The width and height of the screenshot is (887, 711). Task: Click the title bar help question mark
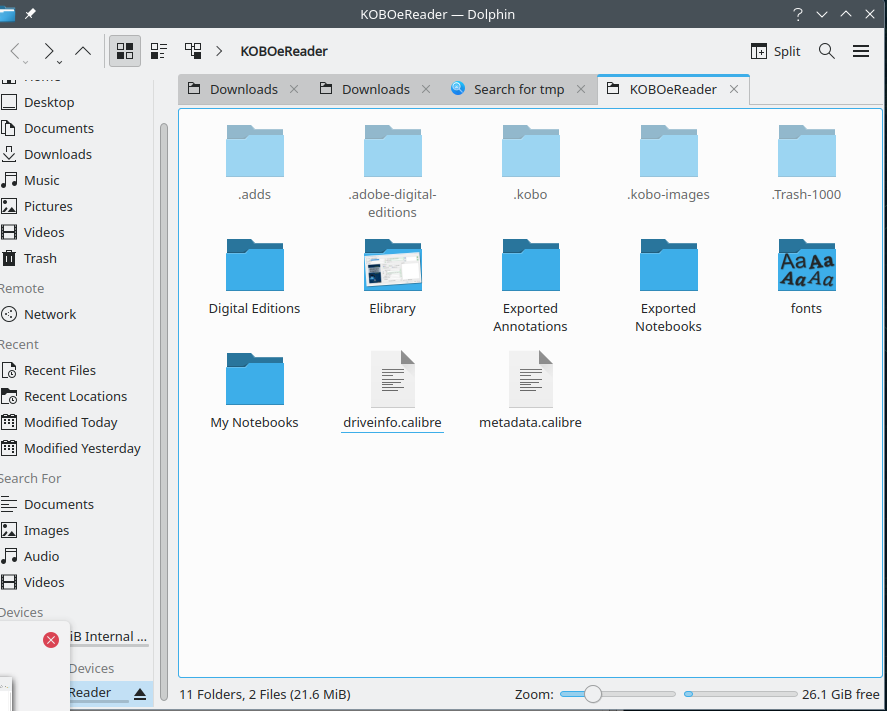click(798, 14)
